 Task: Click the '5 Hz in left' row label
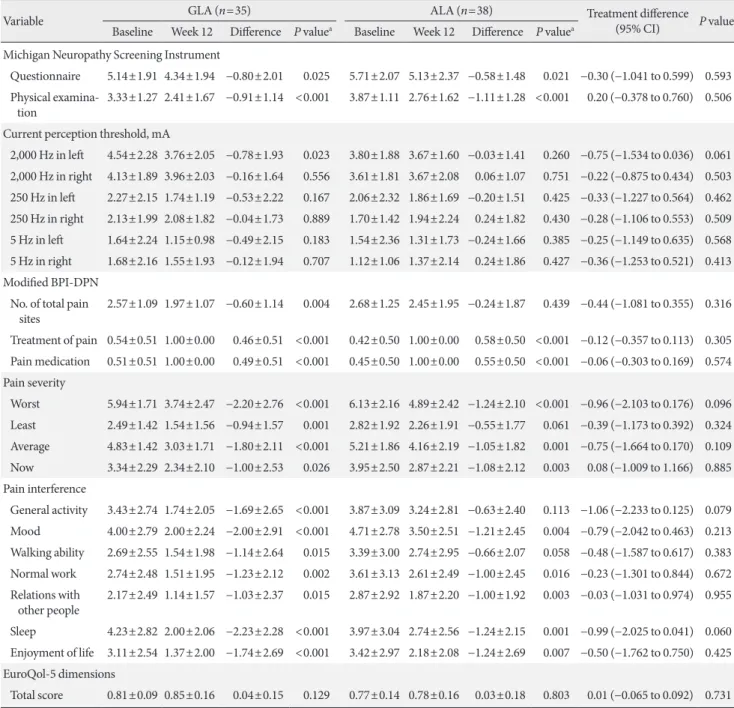37,240
